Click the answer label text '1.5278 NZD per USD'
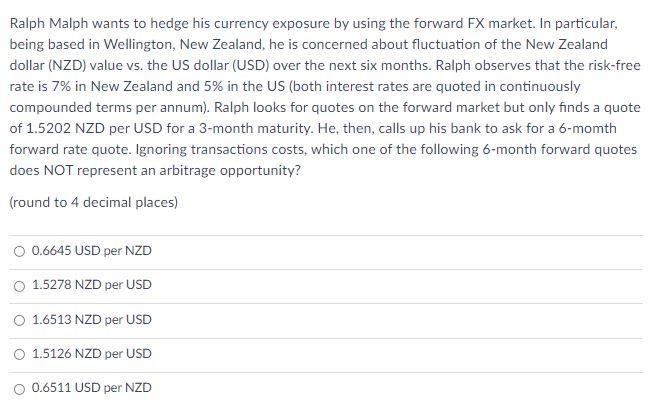Screen dimensions: 653x418 pos(92,285)
